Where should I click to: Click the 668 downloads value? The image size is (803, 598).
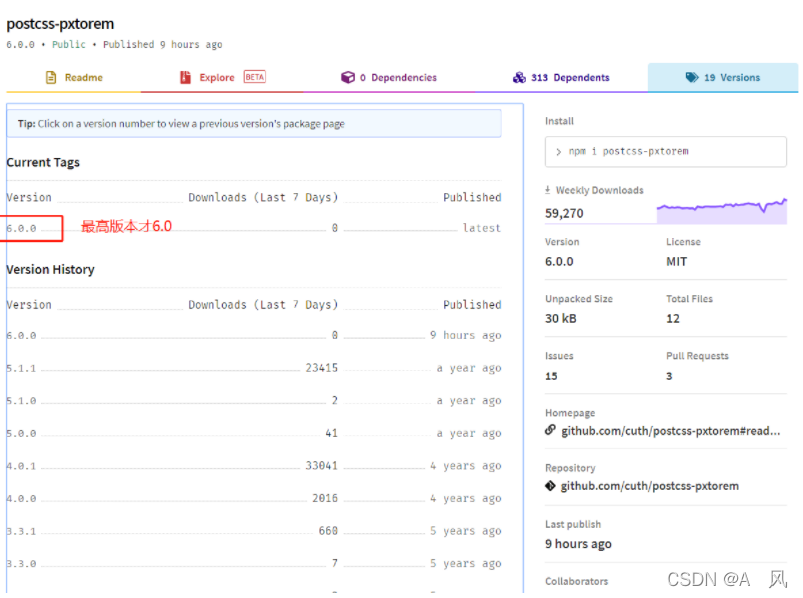click(328, 530)
